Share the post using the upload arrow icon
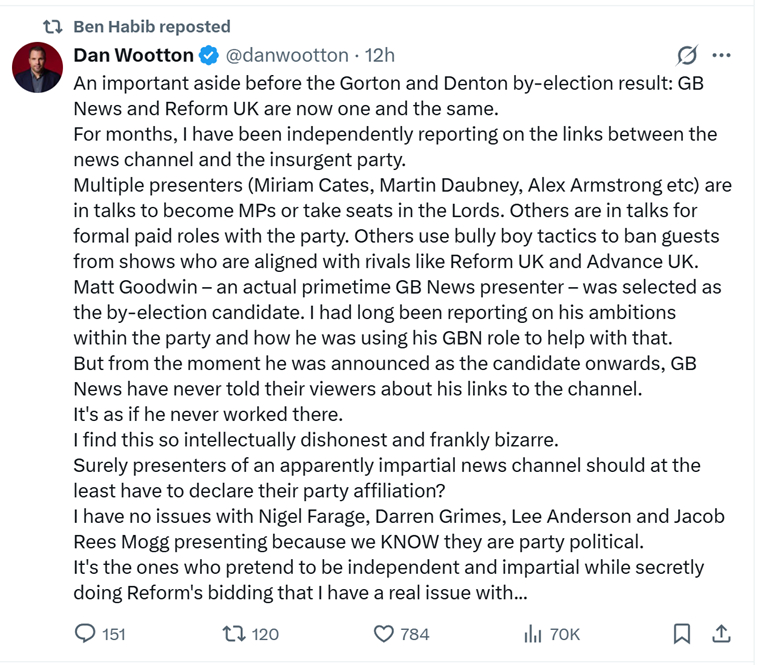This screenshot has height=665, width=759. pos(720,633)
